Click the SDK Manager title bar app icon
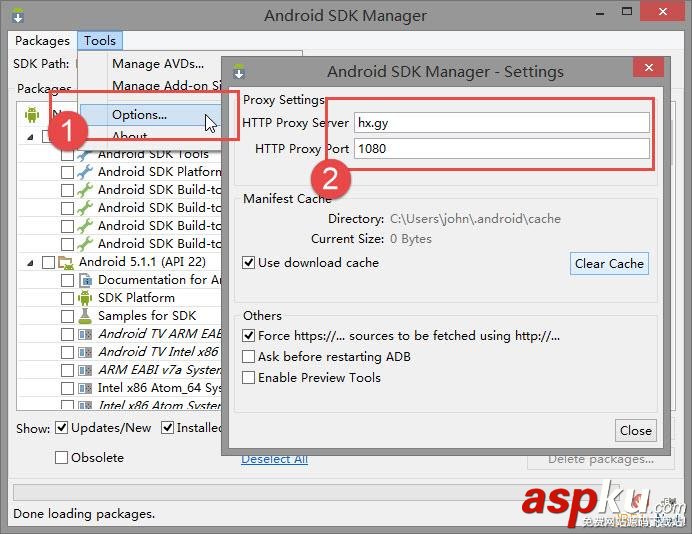Viewport: 692px width, 534px height. tap(18, 15)
